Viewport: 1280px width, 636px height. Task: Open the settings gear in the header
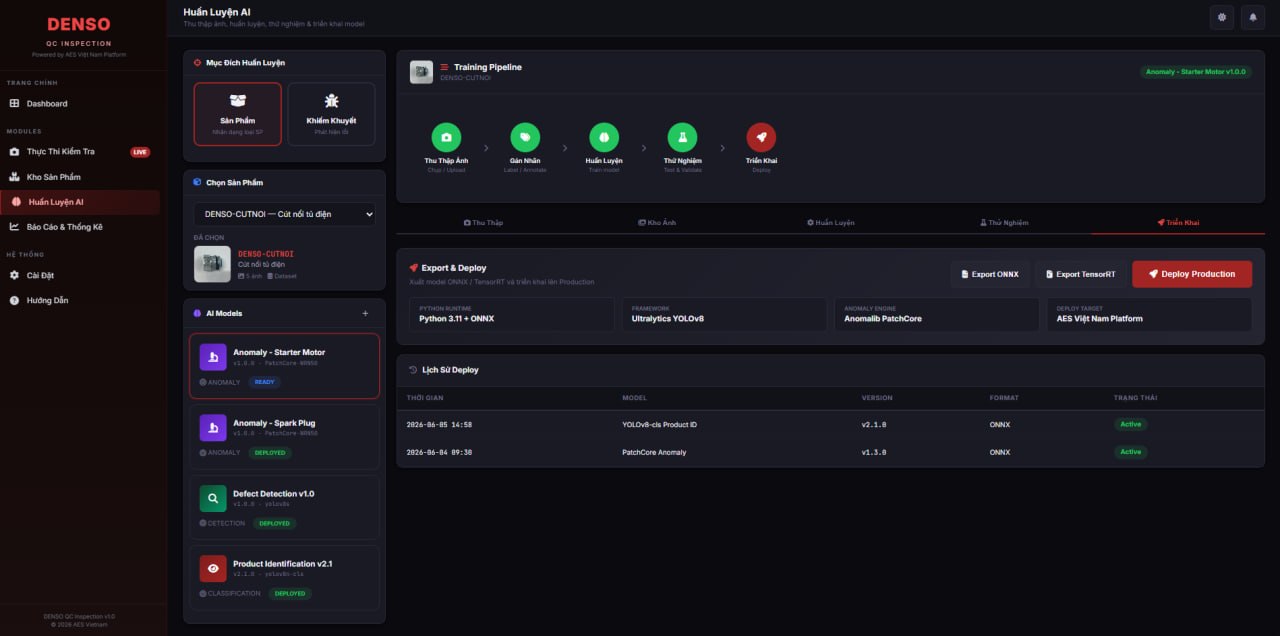pos(1221,17)
